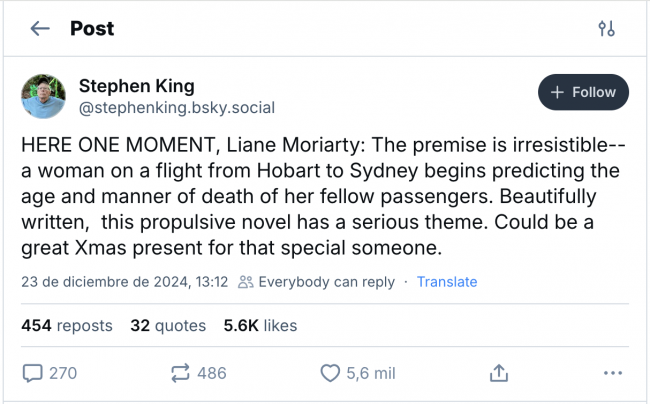View the 454 reposts list

click(x=67, y=325)
